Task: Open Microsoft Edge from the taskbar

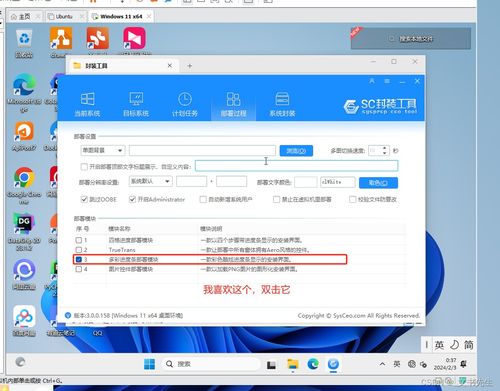Action: point(313,364)
